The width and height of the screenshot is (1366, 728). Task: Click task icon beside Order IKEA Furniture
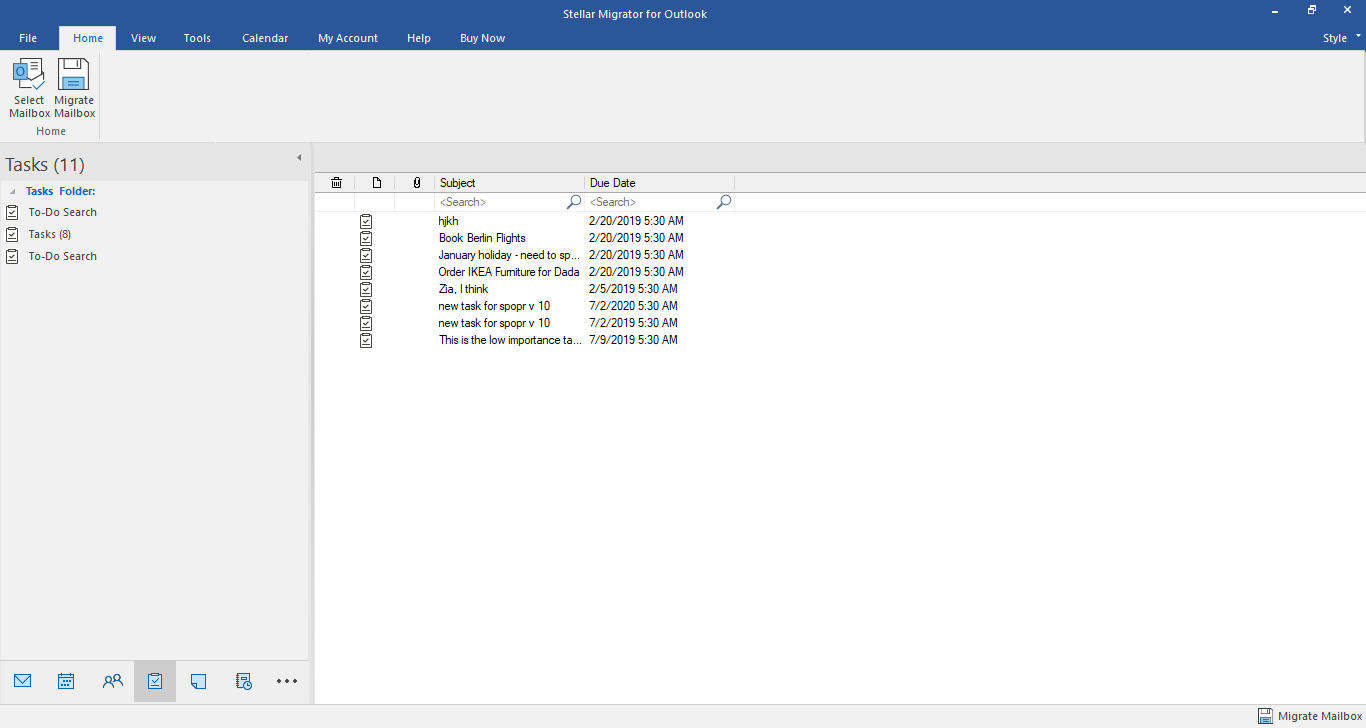pyautogui.click(x=366, y=272)
